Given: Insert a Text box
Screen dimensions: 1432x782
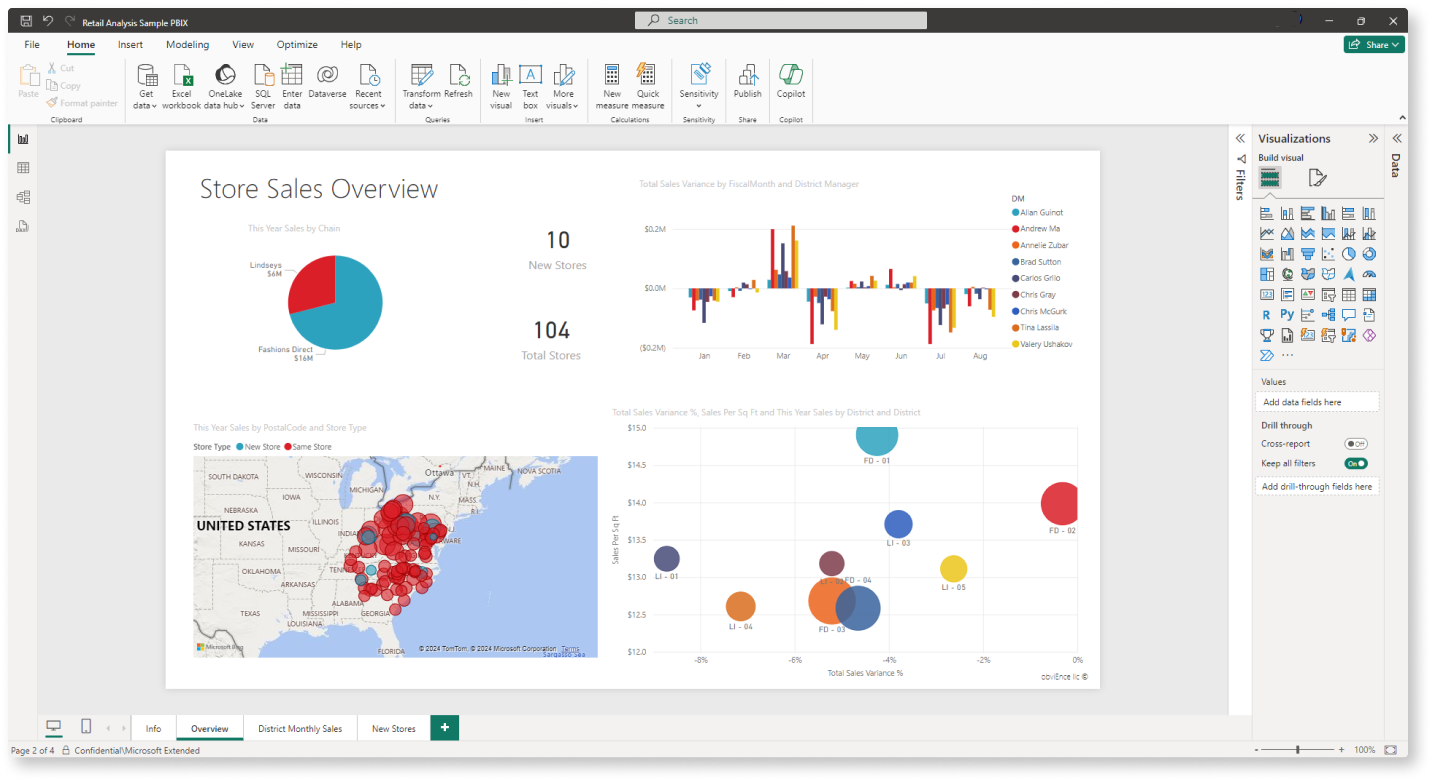Looking at the screenshot, I should [530, 86].
